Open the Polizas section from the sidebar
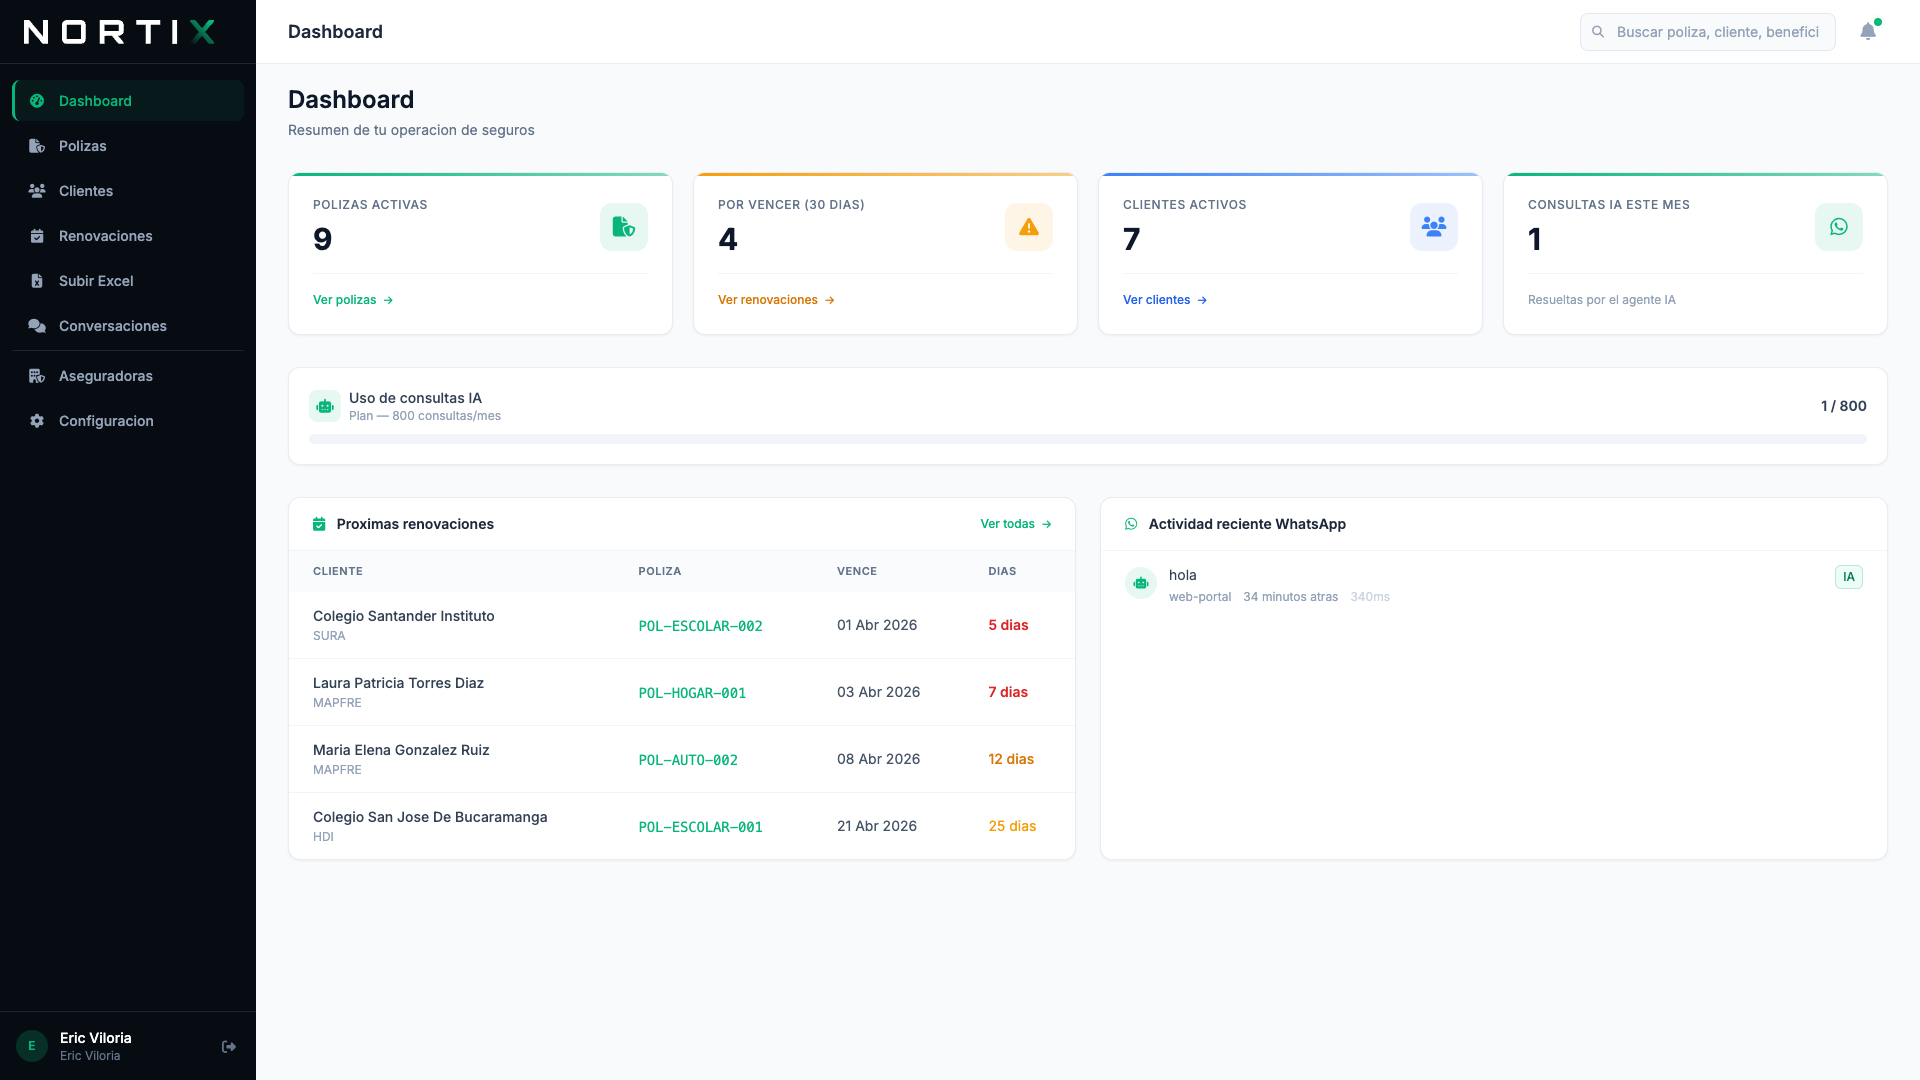This screenshot has width=1920, height=1080. pos(82,145)
